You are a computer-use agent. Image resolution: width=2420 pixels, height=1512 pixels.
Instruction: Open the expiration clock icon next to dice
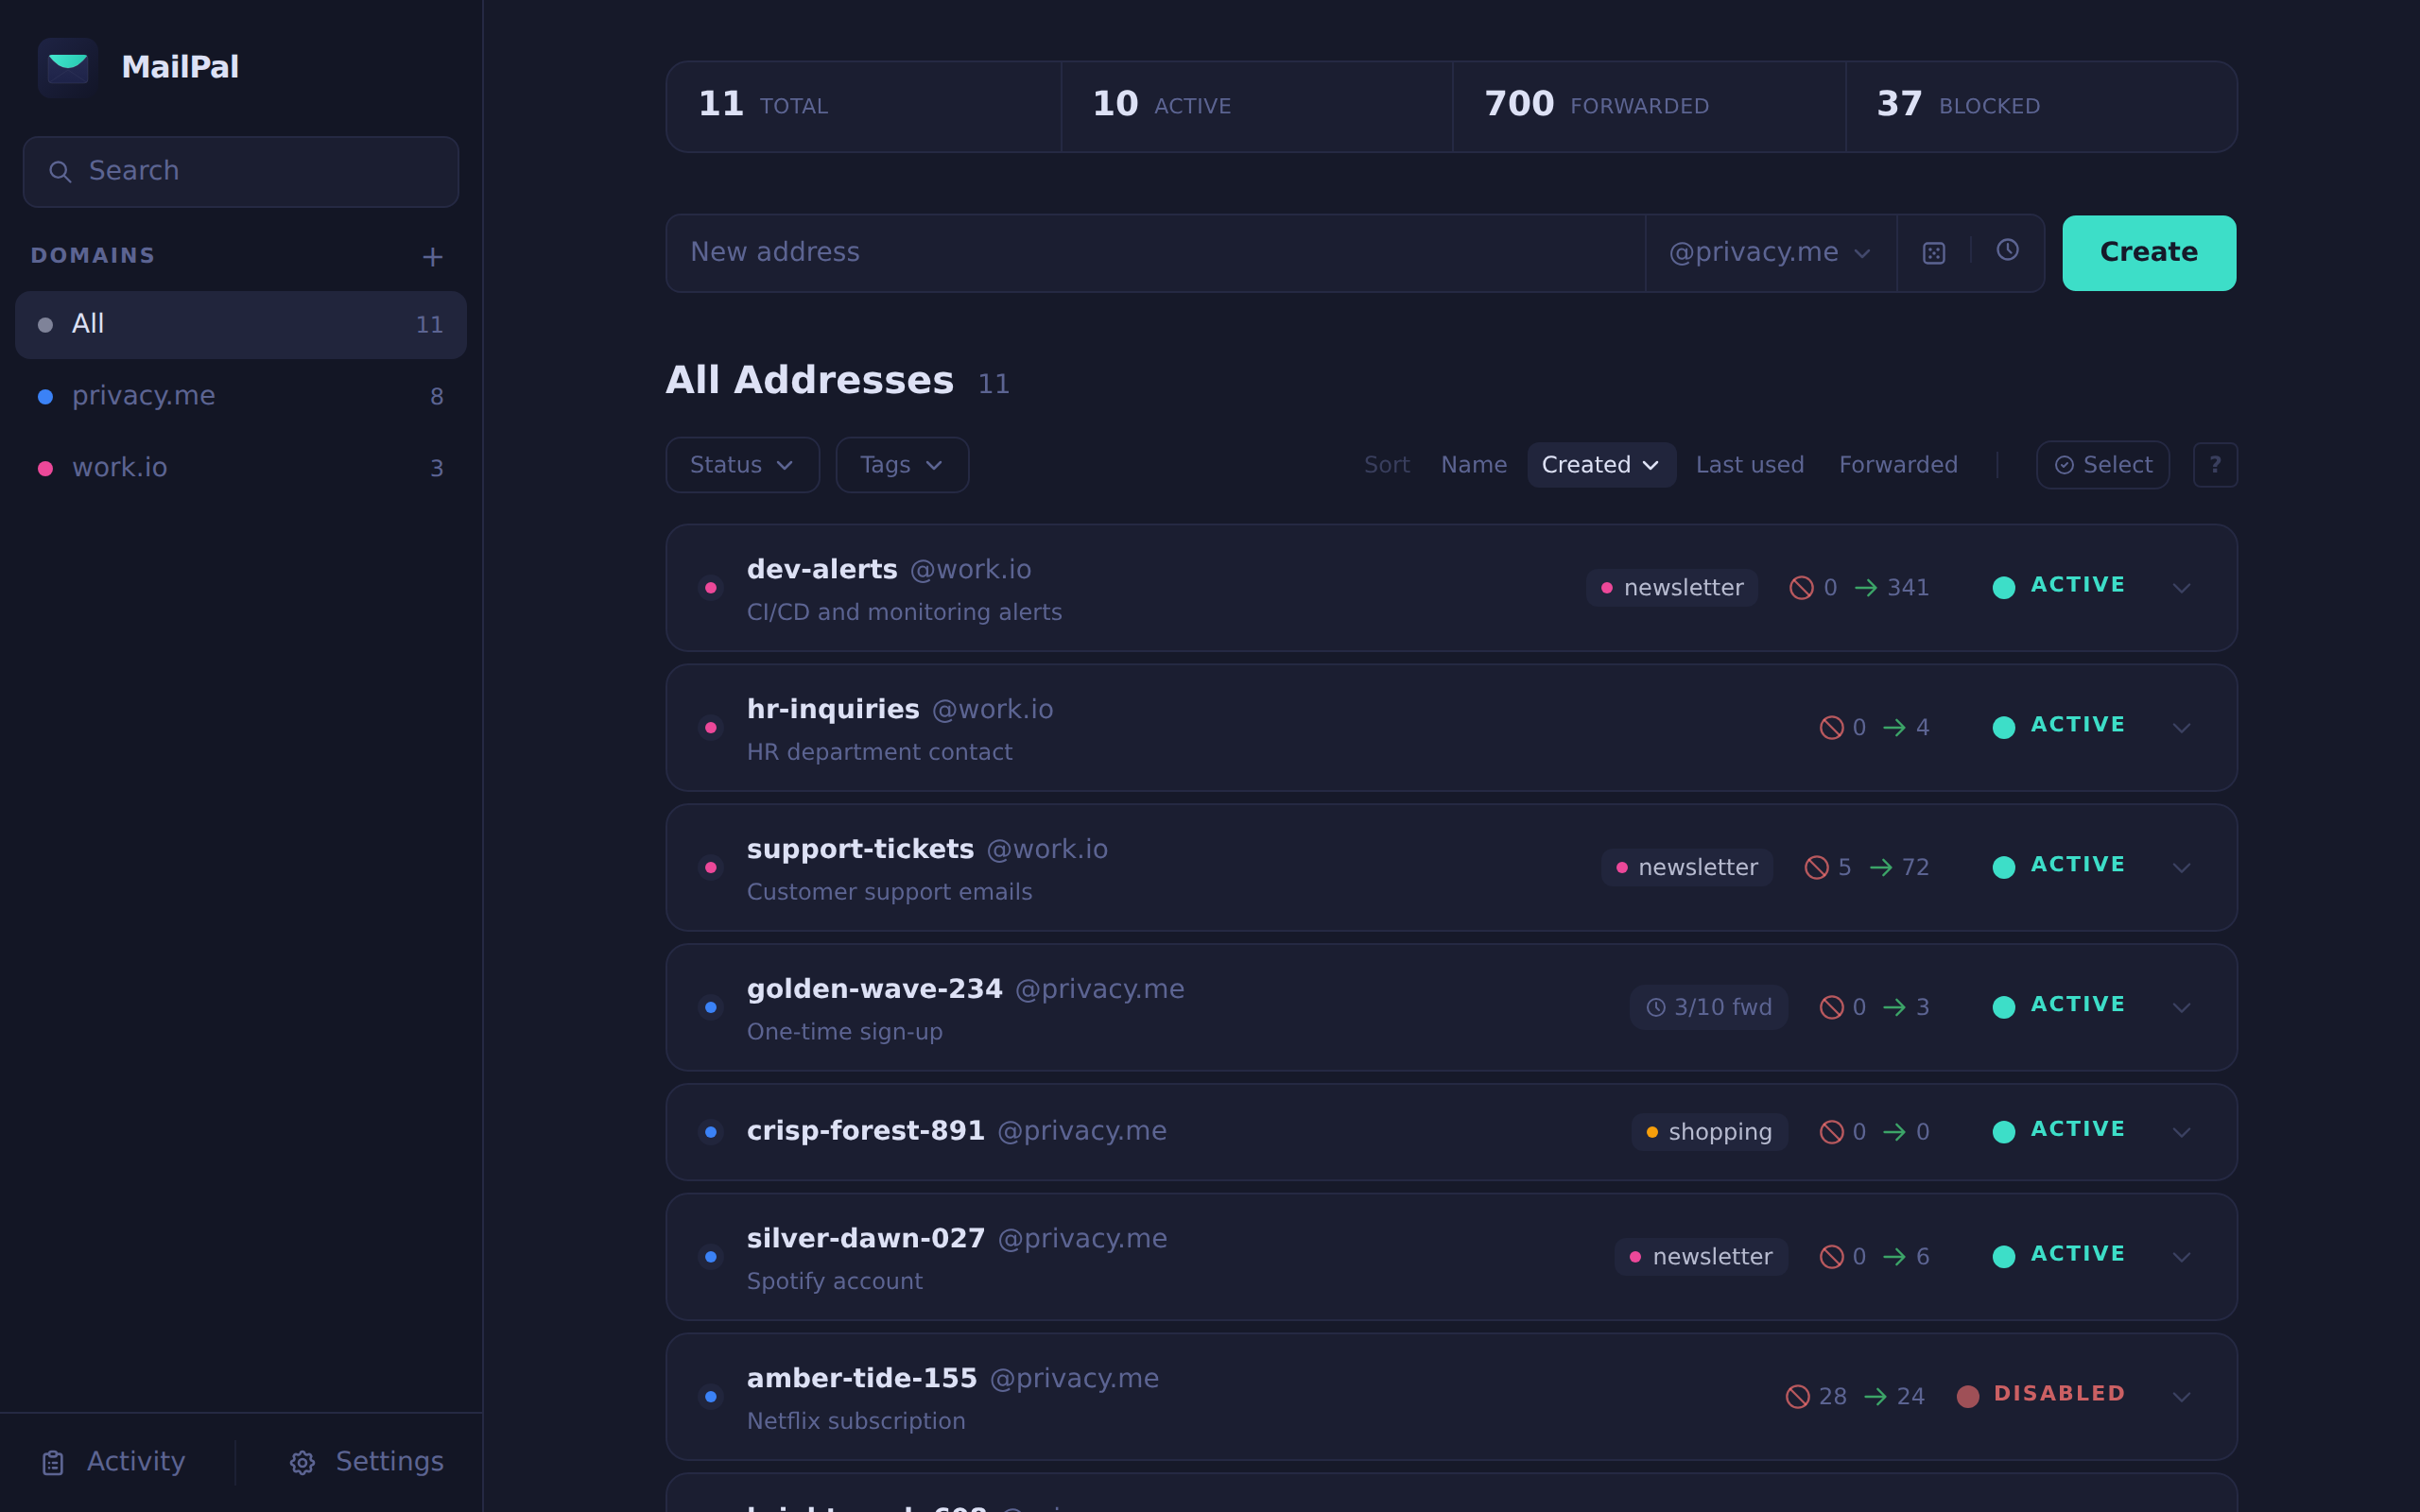[x=2007, y=252]
